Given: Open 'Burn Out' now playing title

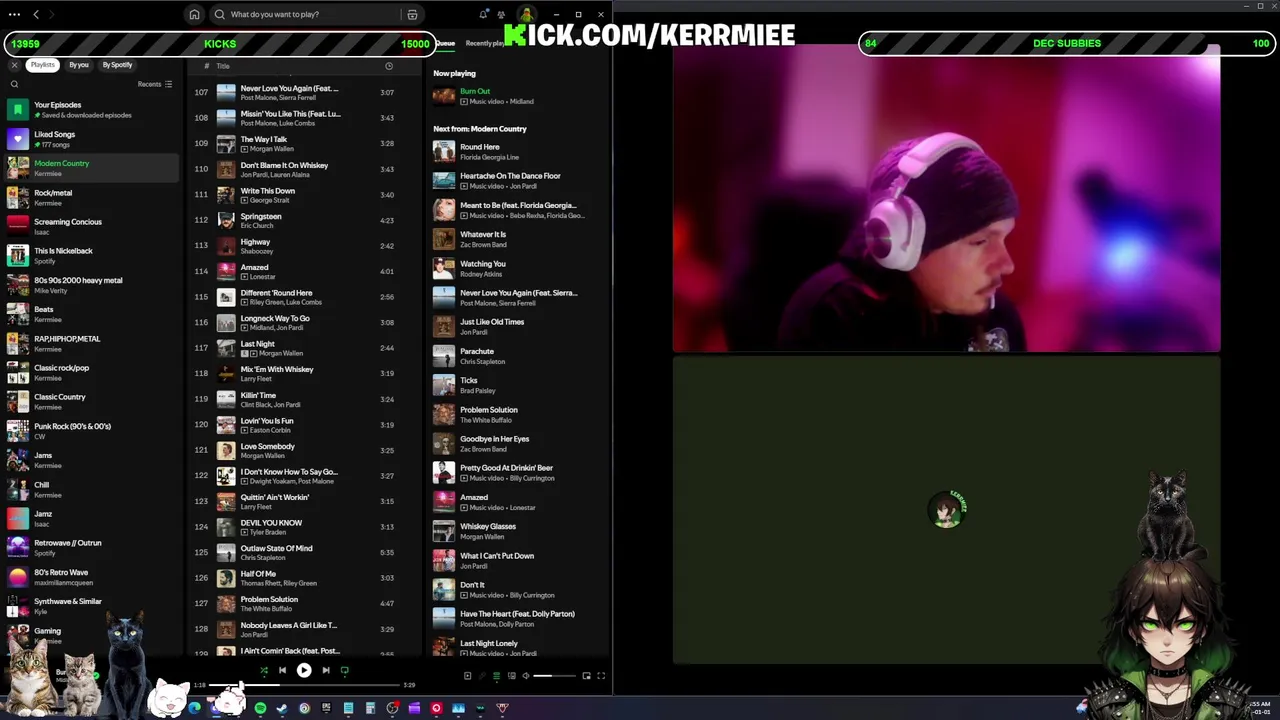Looking at the screenshot, I should coord(475,91).
